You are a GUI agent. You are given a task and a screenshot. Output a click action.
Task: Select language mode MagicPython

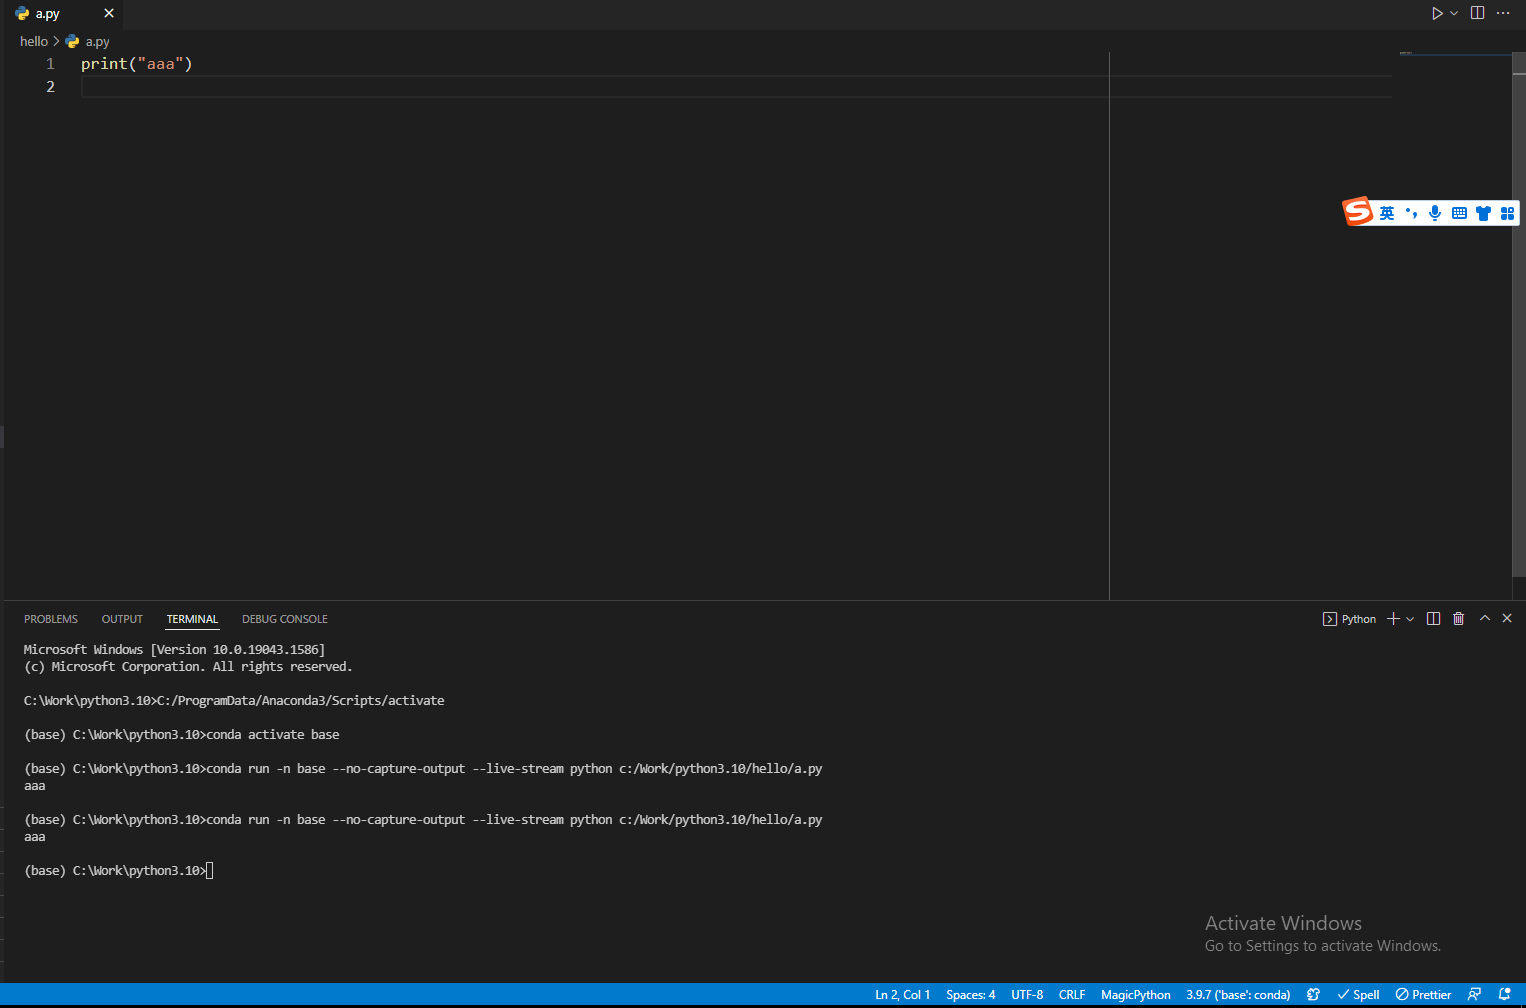[x=1135, y=995]
